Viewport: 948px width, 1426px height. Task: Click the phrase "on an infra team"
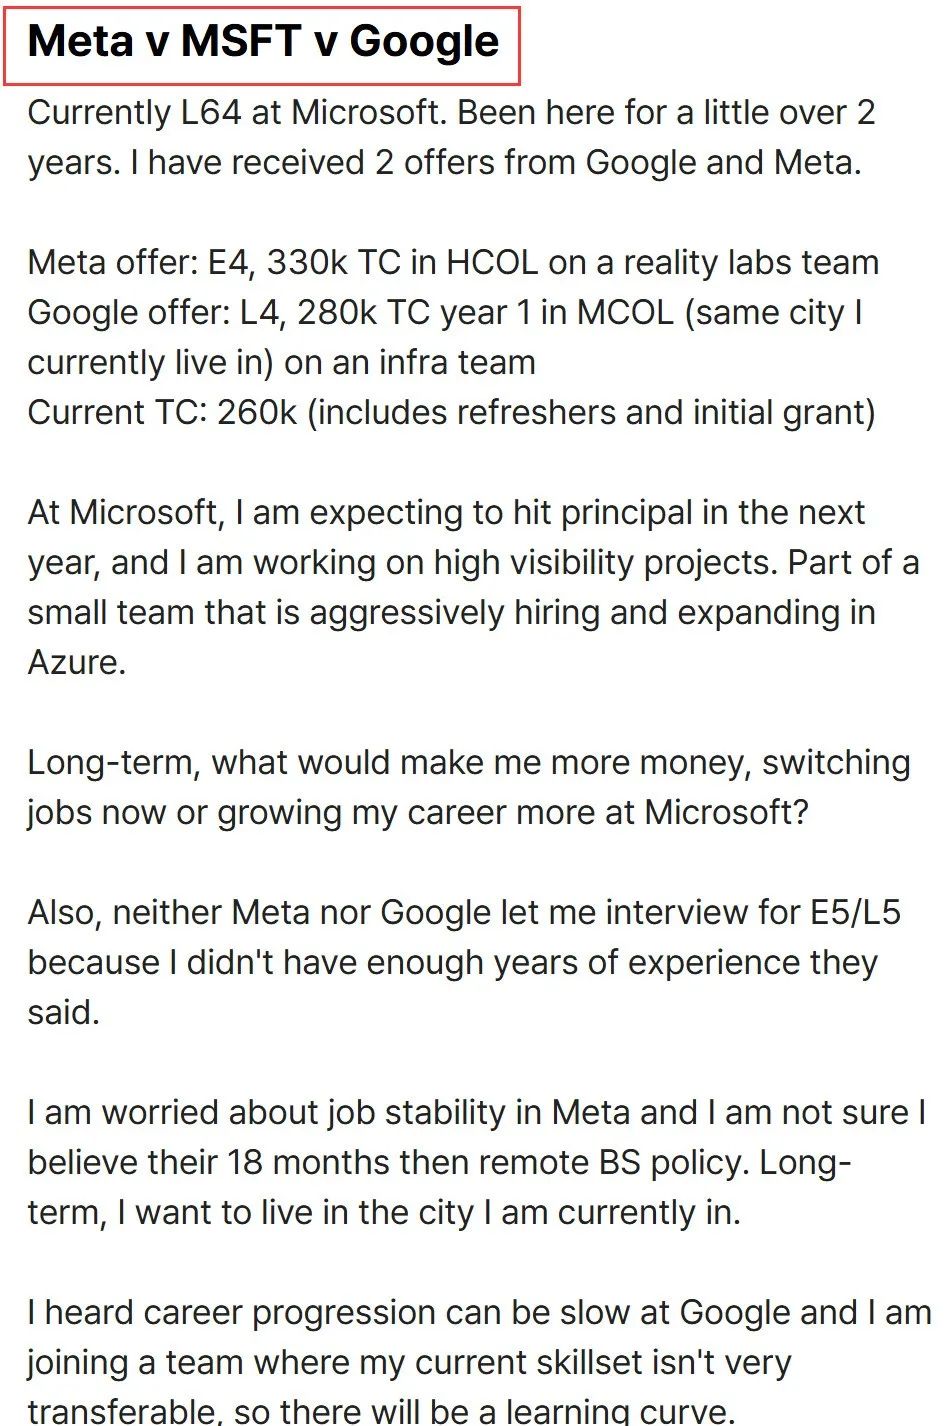point(410,362)
